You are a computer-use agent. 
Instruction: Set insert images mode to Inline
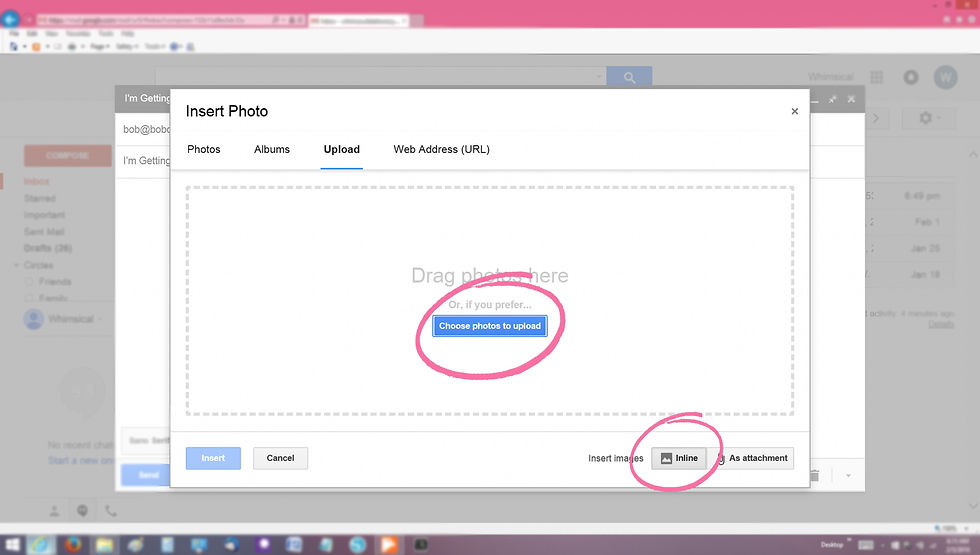click(679, 458)
